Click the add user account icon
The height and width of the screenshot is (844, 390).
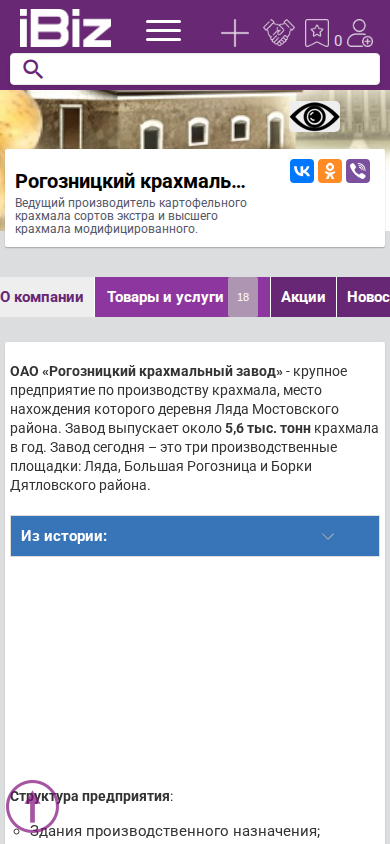(359, 33)
